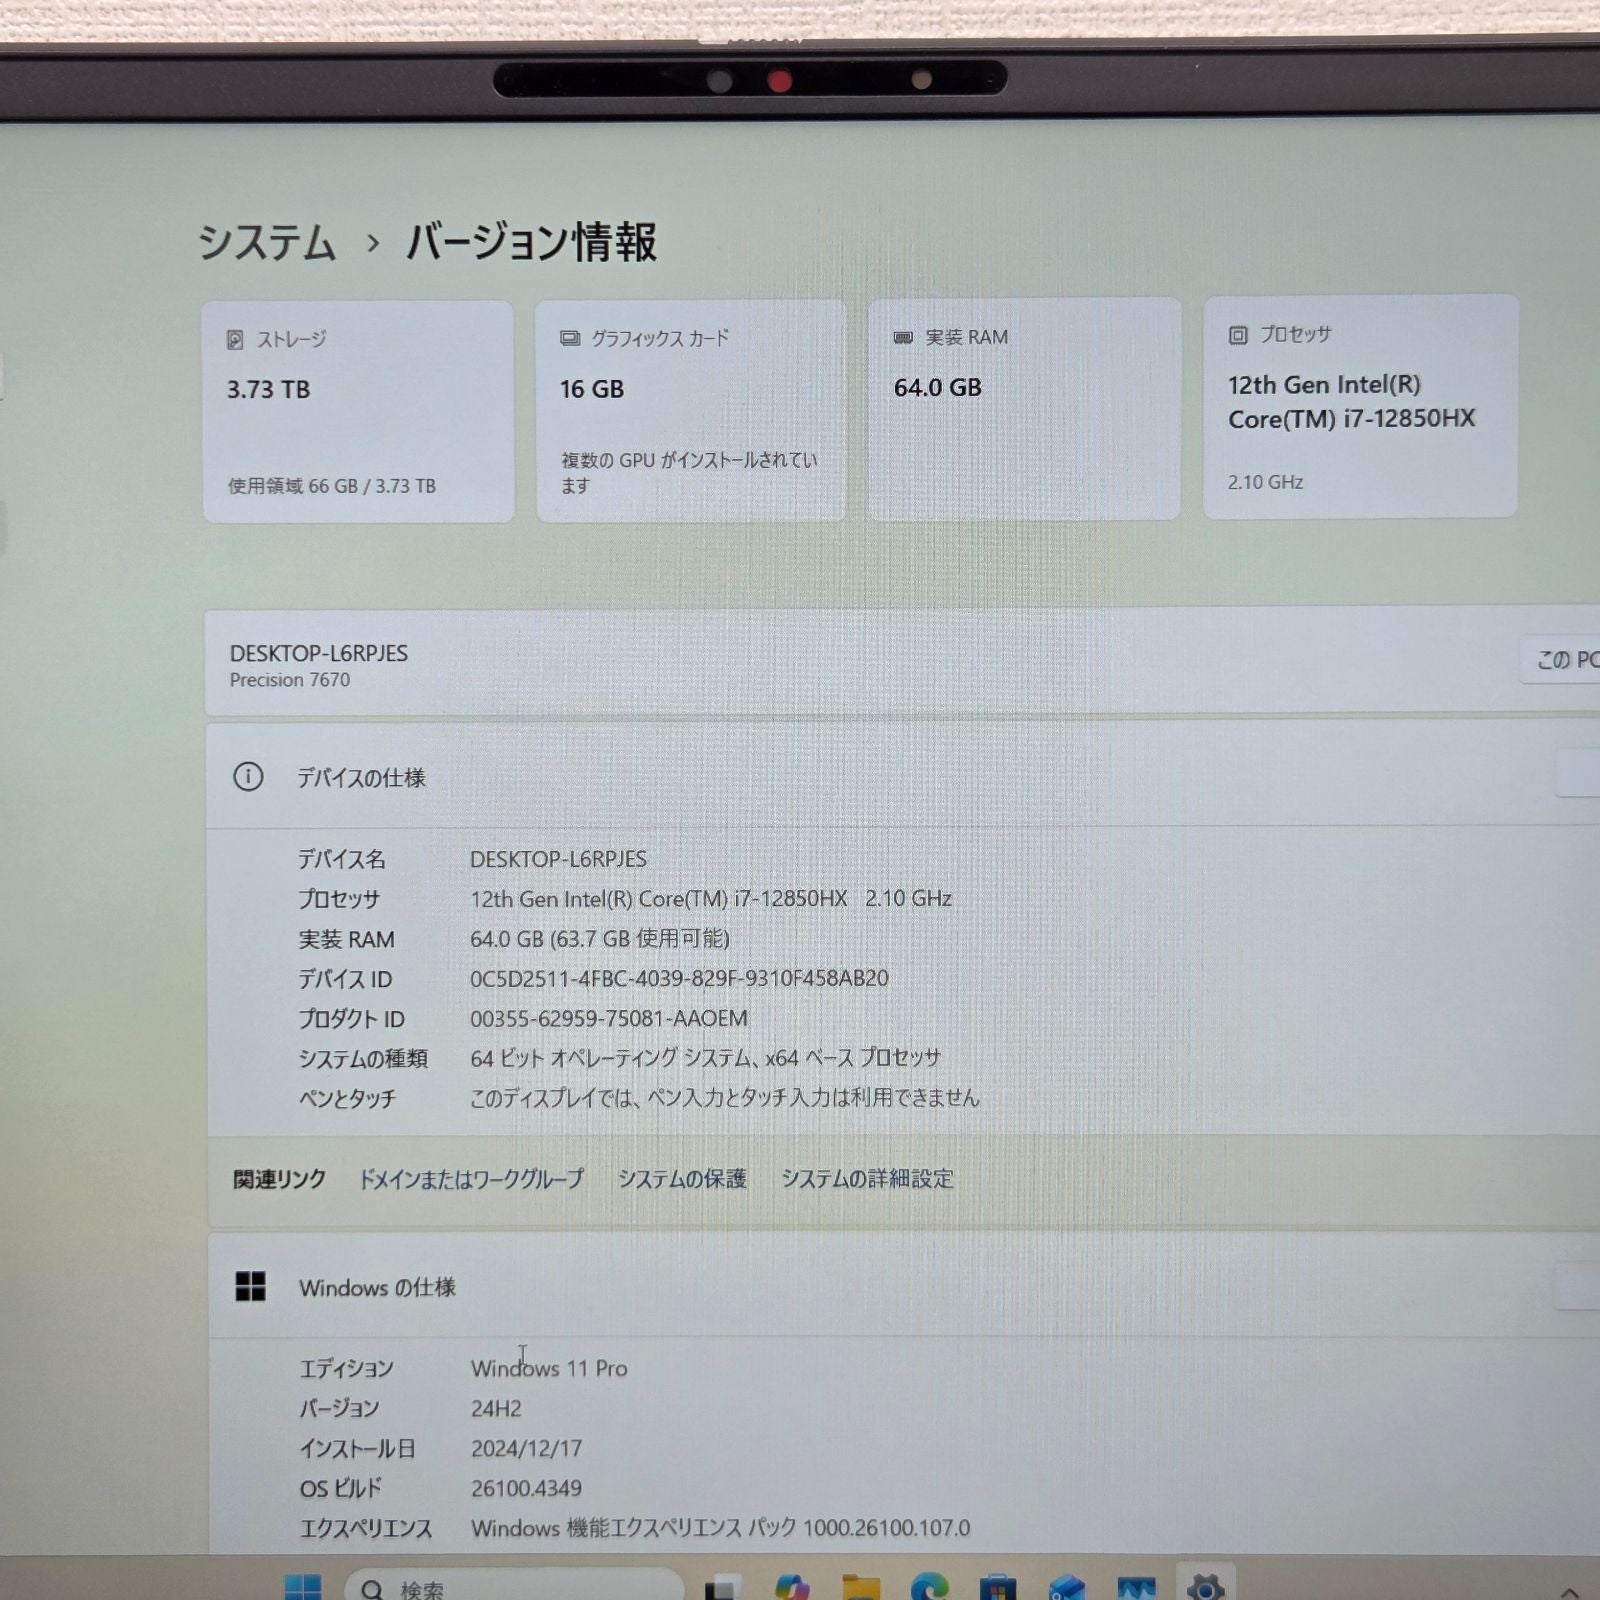Open the グラフィックス カード 16 GB card

[691, 410]
